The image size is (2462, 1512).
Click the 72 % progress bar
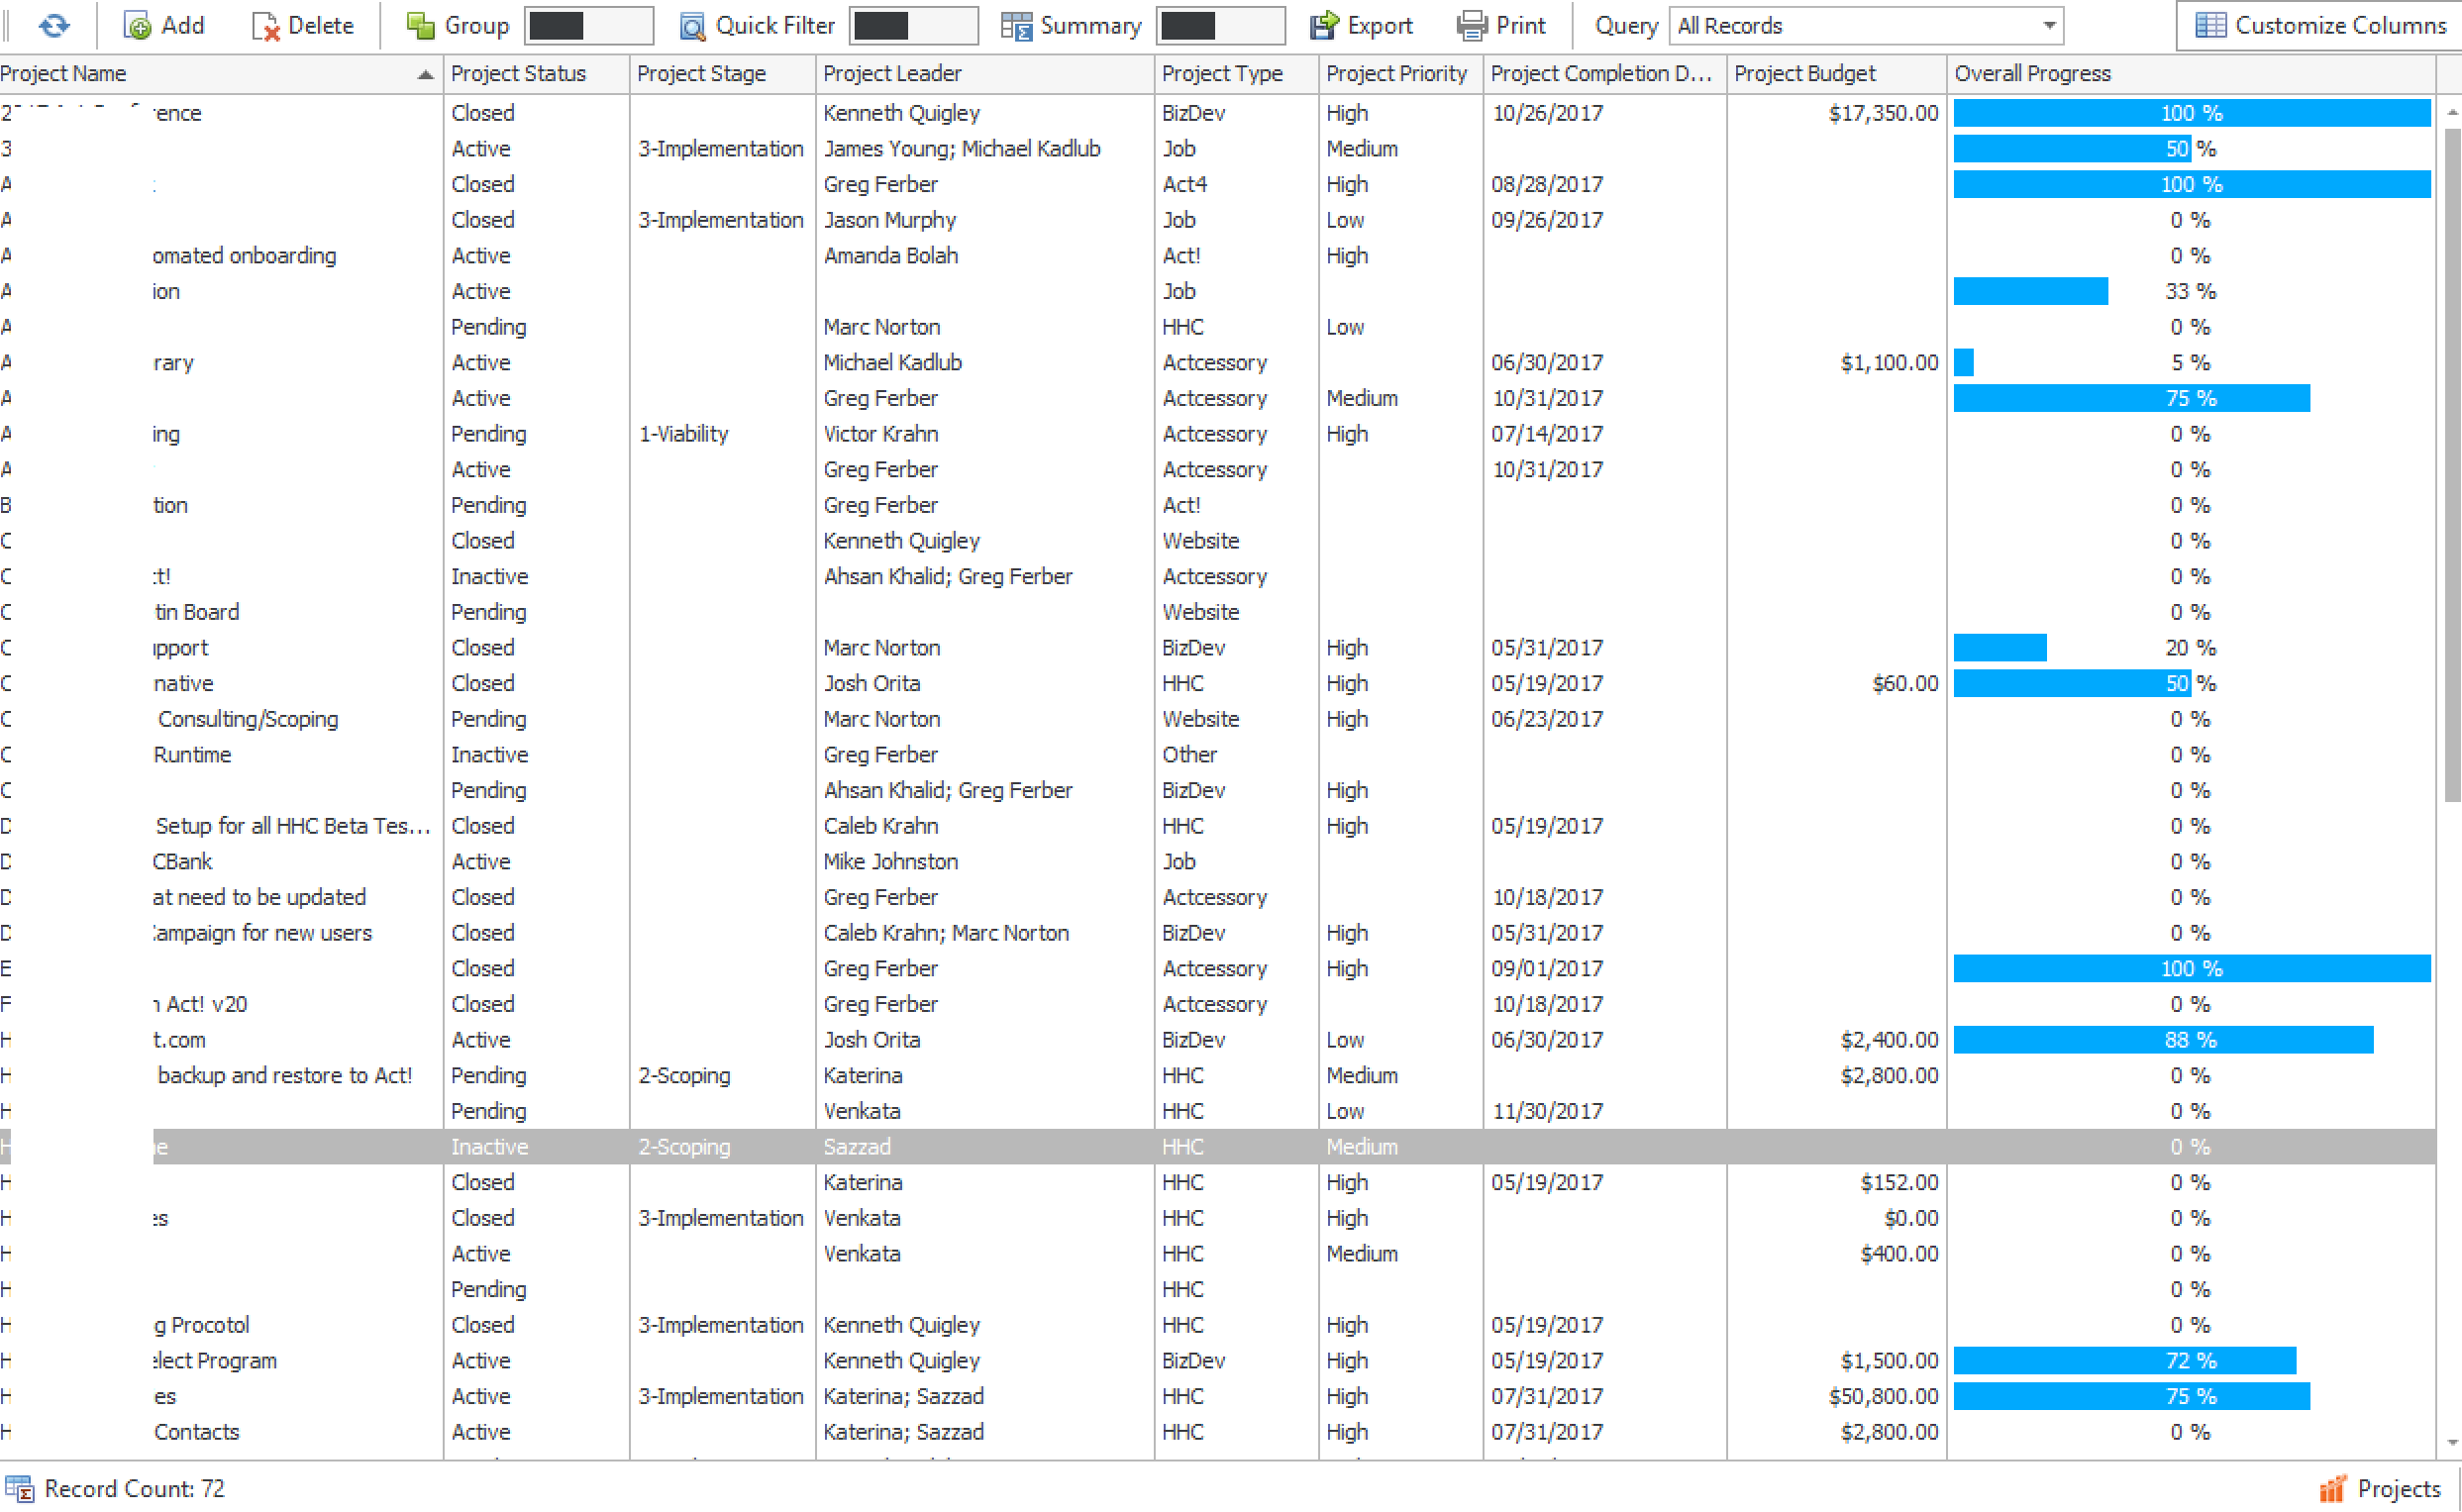coord(2190,1361)
